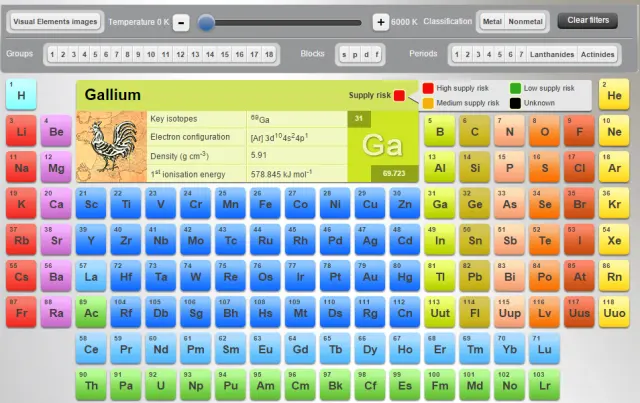Click the density value 5.91
The image size is (640, 403).
pos(259,156)
